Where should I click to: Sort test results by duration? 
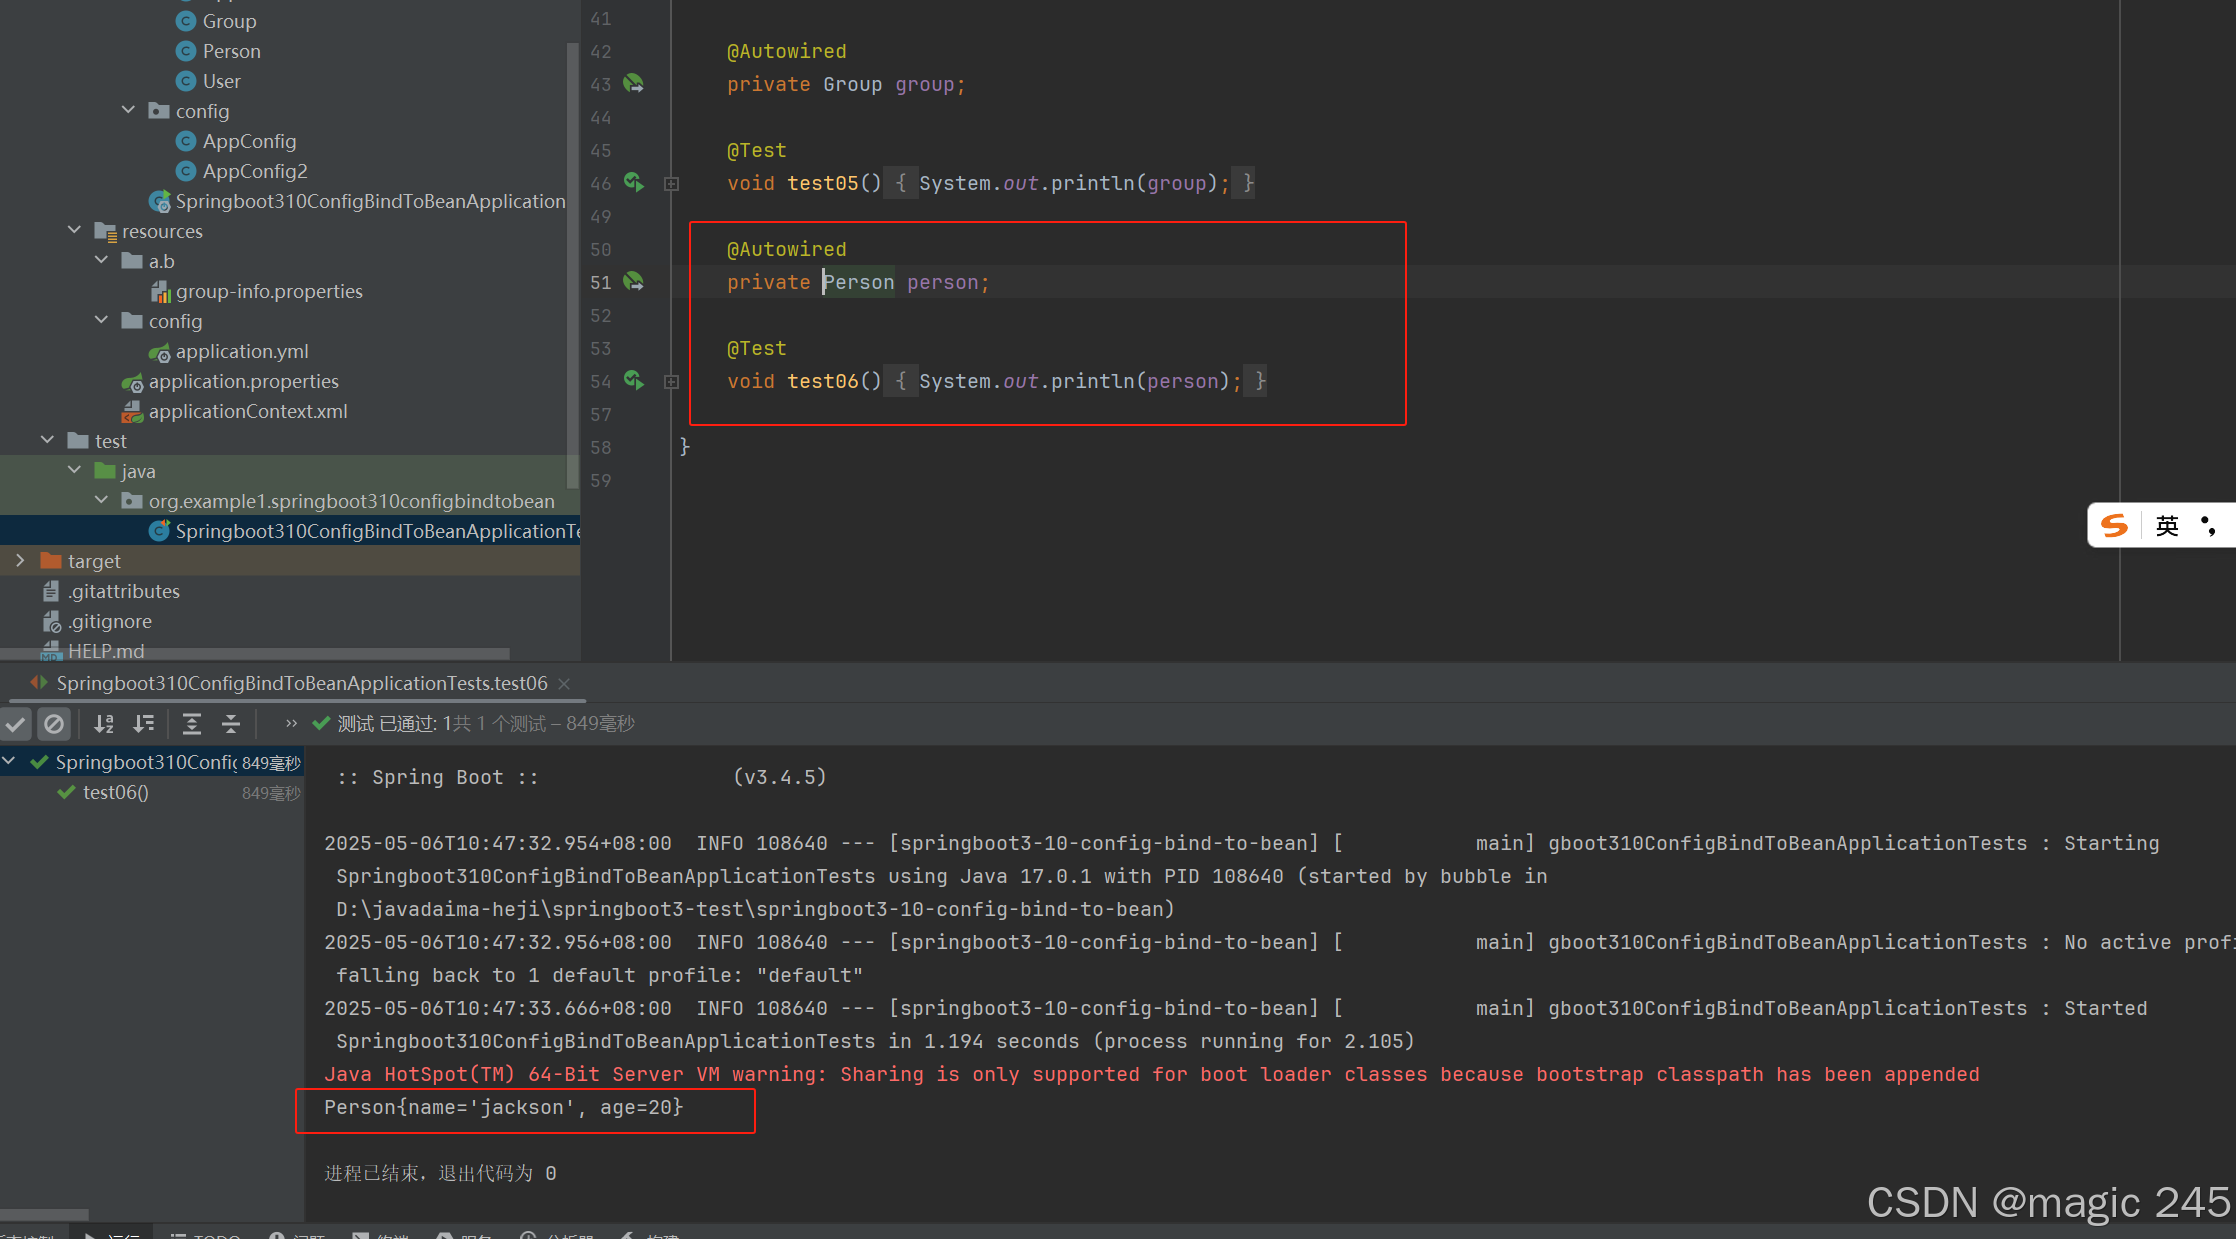click(144, 723)
